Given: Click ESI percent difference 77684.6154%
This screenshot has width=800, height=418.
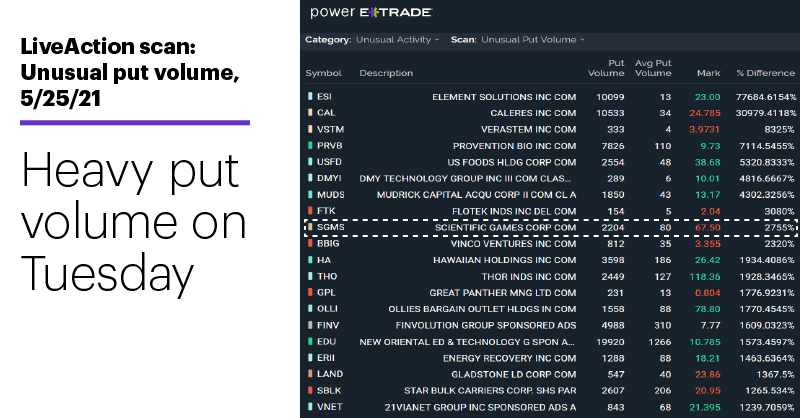Looking at the screenshot, I should pos(766,97).
